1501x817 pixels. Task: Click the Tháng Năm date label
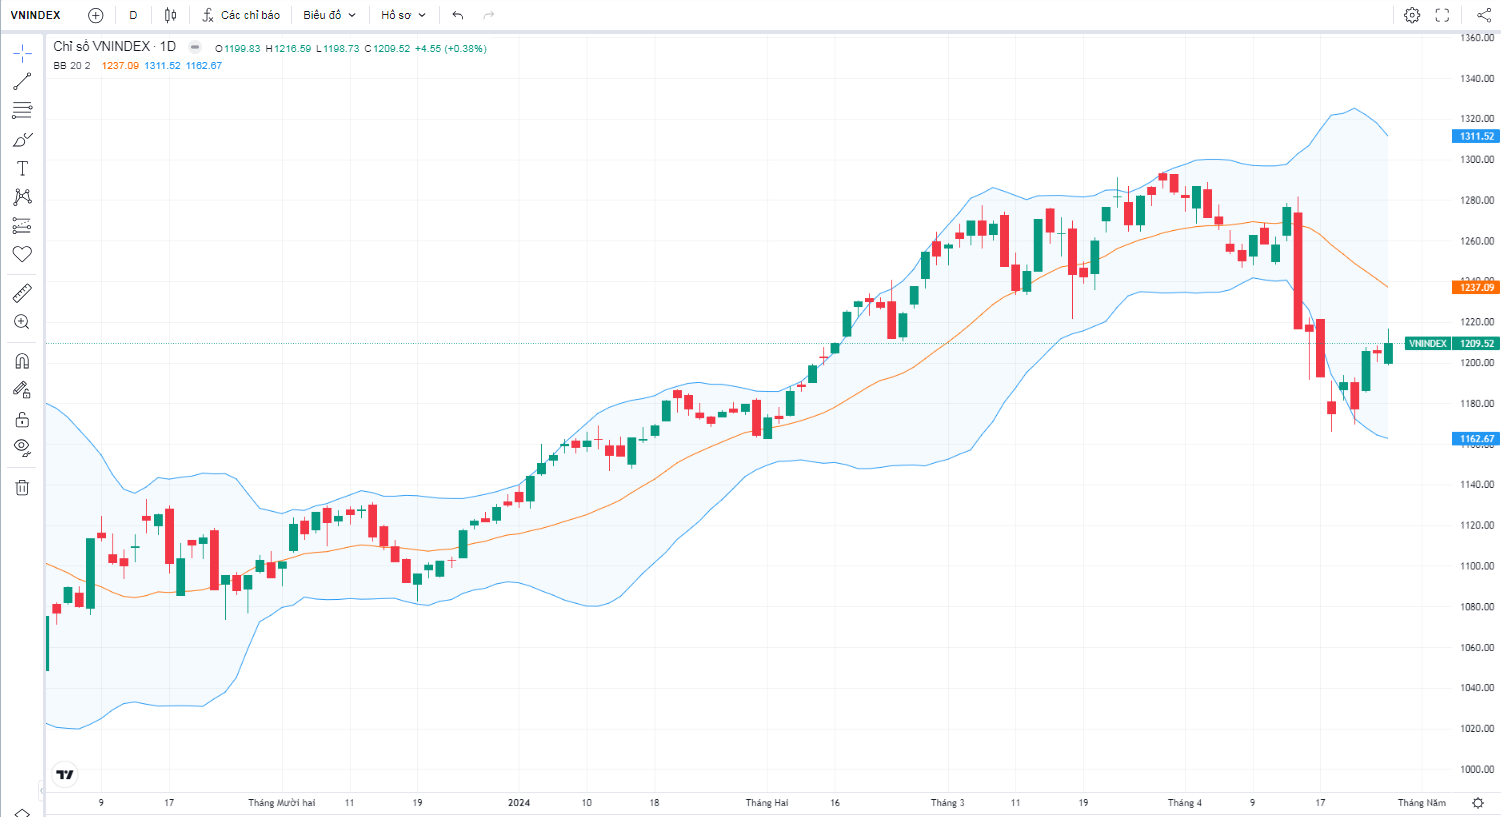coord(1422,803)
